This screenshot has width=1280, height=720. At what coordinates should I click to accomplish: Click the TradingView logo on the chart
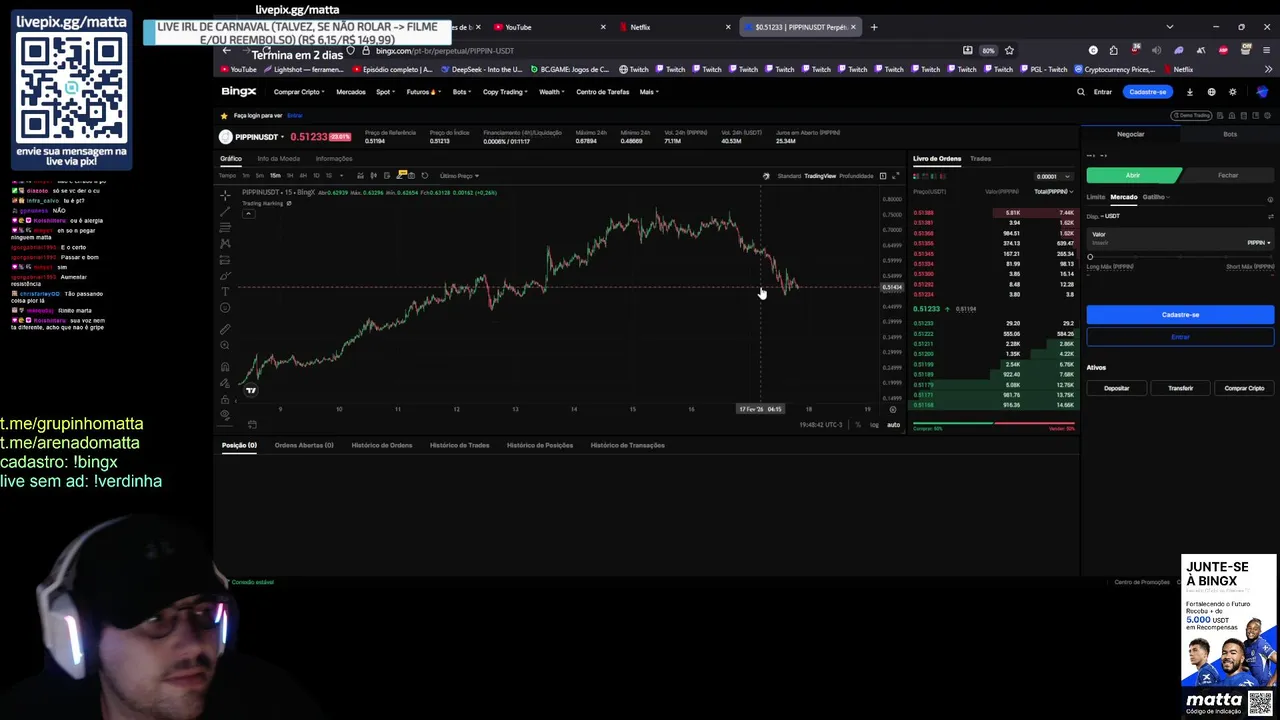251,390
